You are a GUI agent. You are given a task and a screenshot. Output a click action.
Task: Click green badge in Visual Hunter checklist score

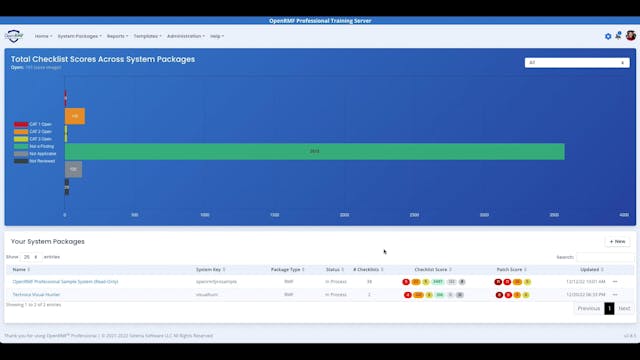tap(440, 295)
